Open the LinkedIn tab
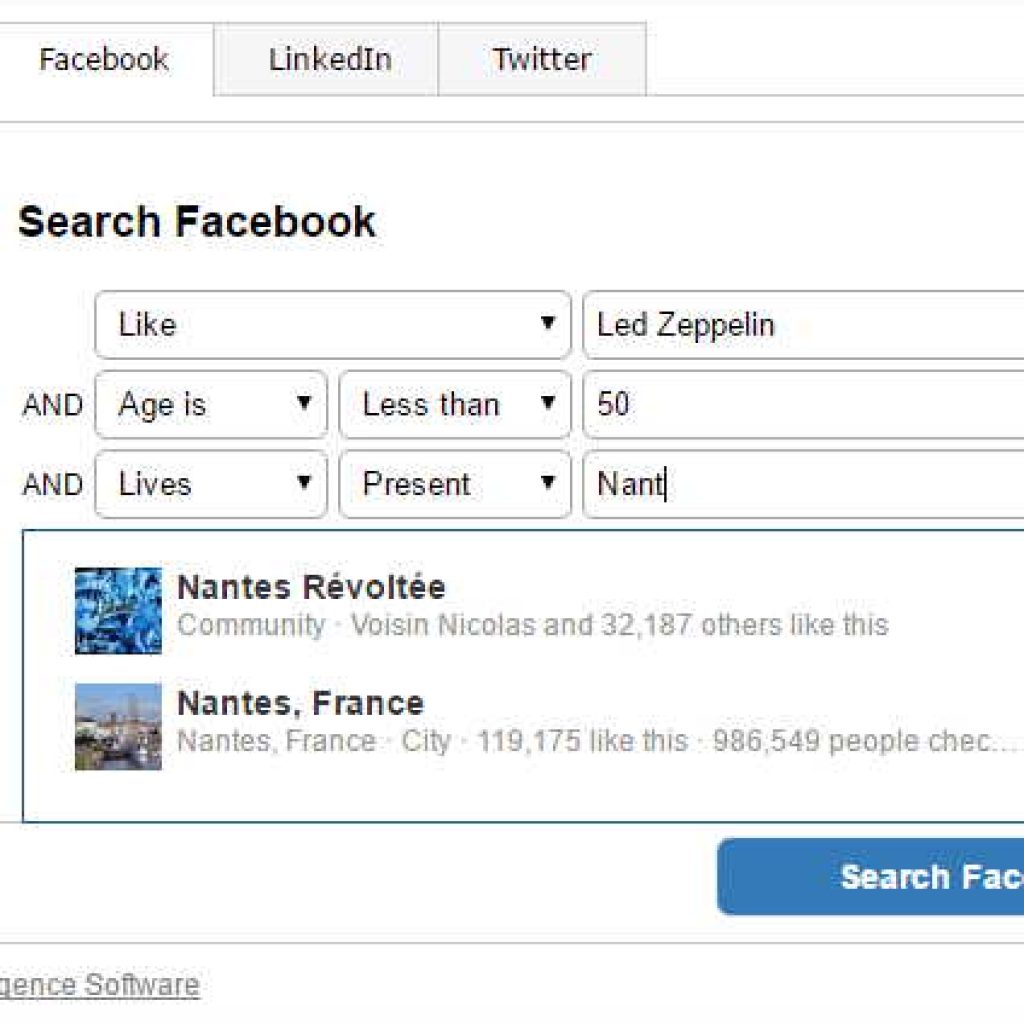Image resolution: width=1024 pixels, height=1024 pixels. point(326,59)
